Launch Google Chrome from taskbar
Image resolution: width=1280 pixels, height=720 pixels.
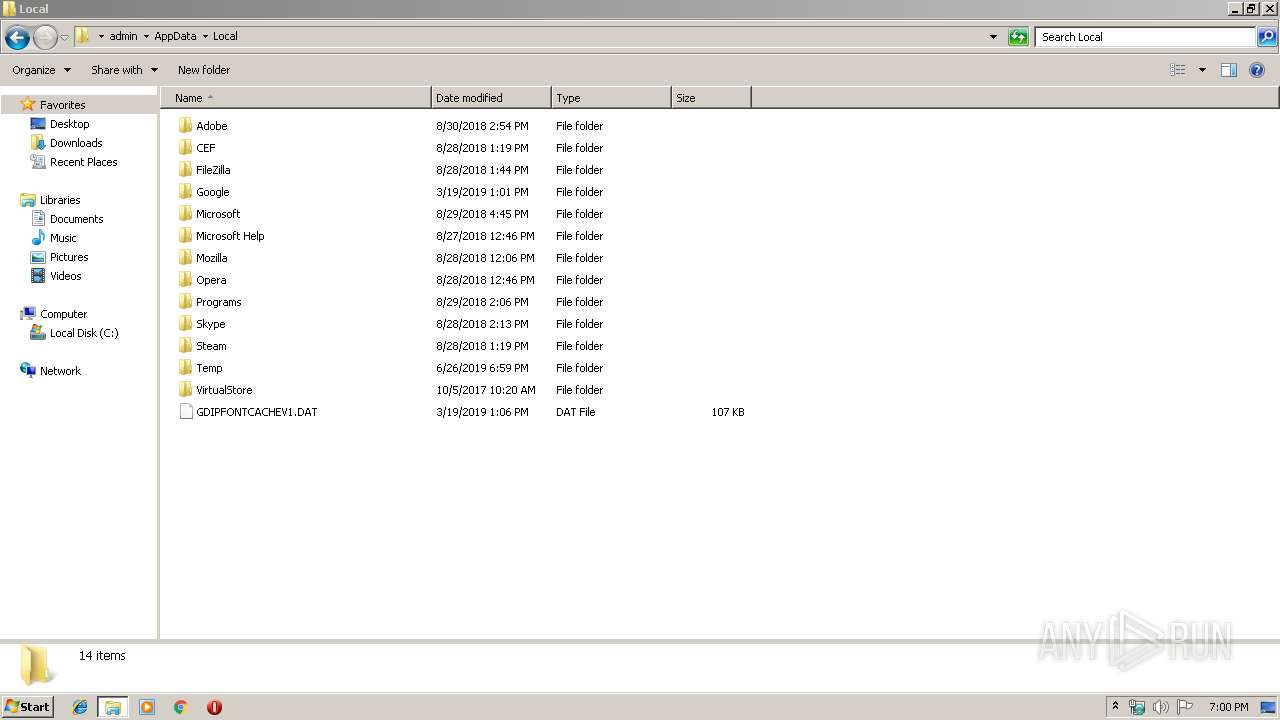tap(181, 707)
